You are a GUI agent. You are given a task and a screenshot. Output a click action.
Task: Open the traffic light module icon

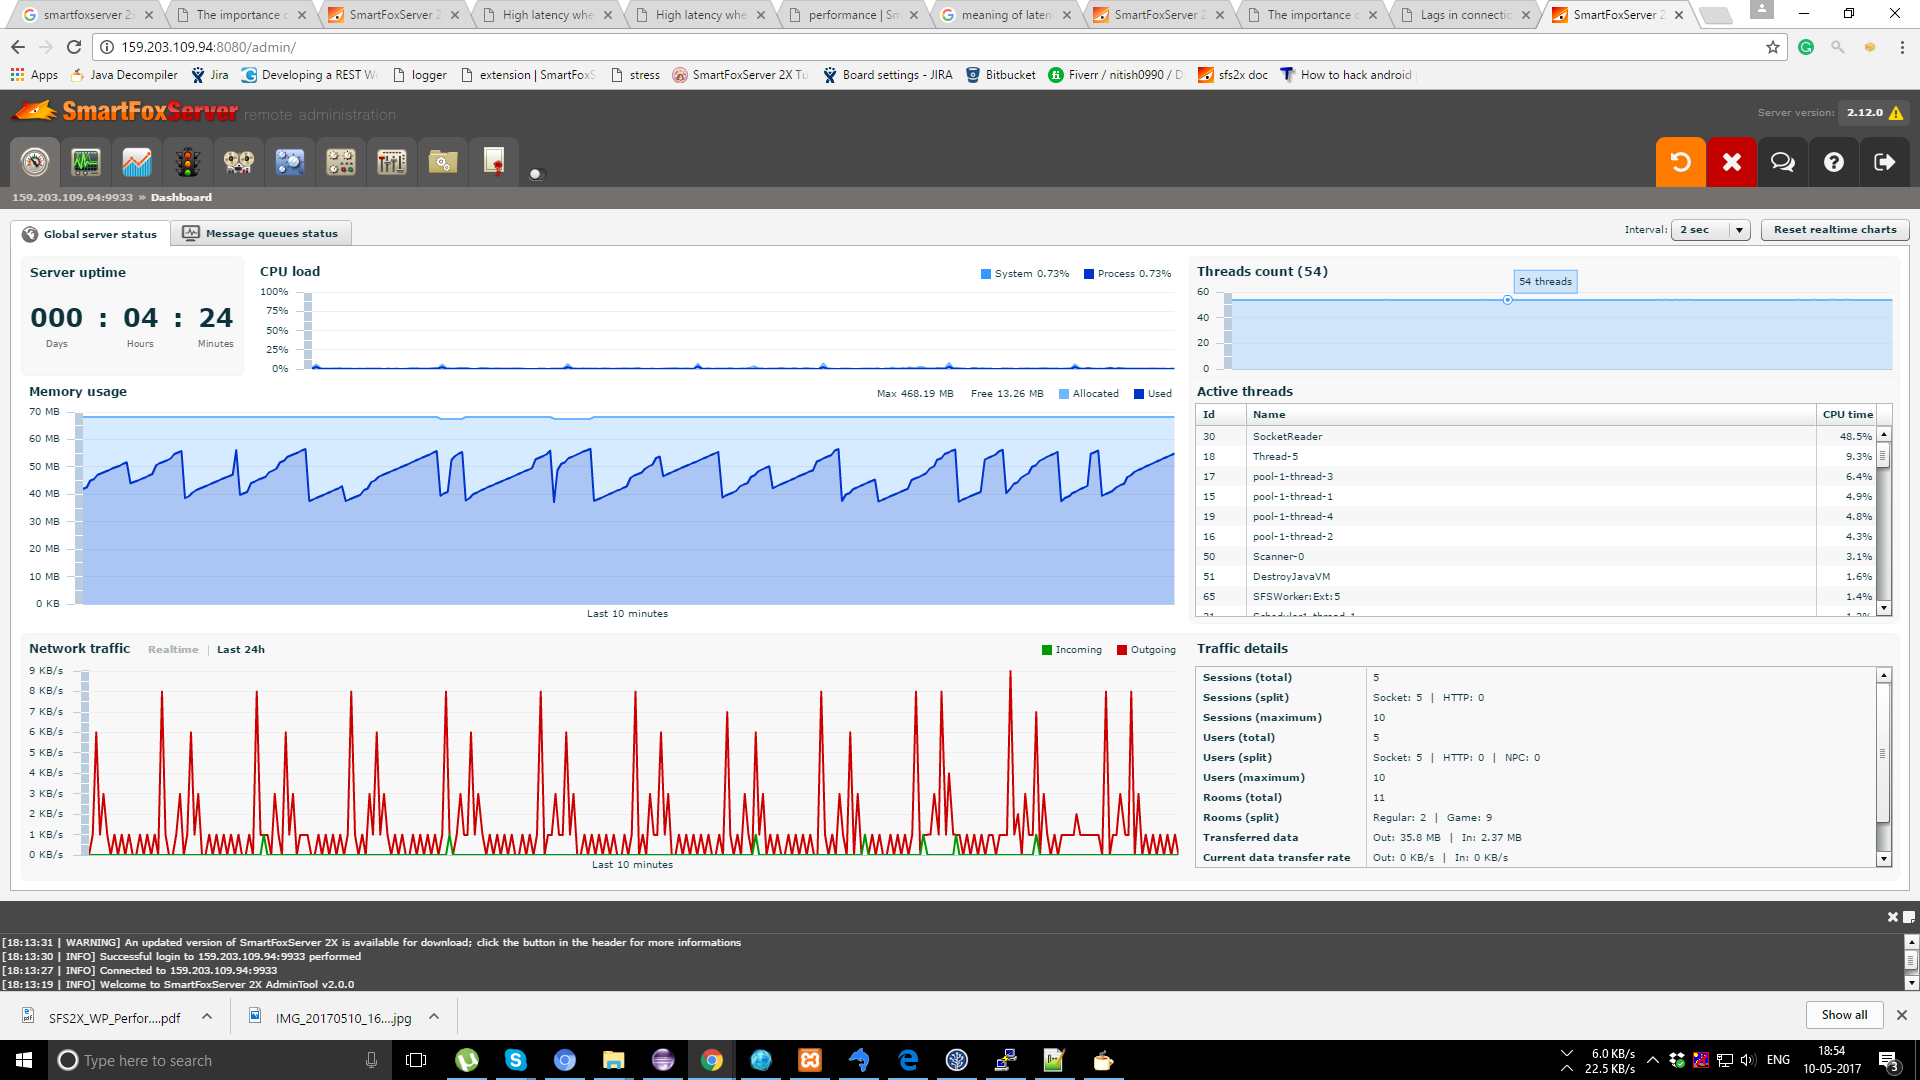188,162
